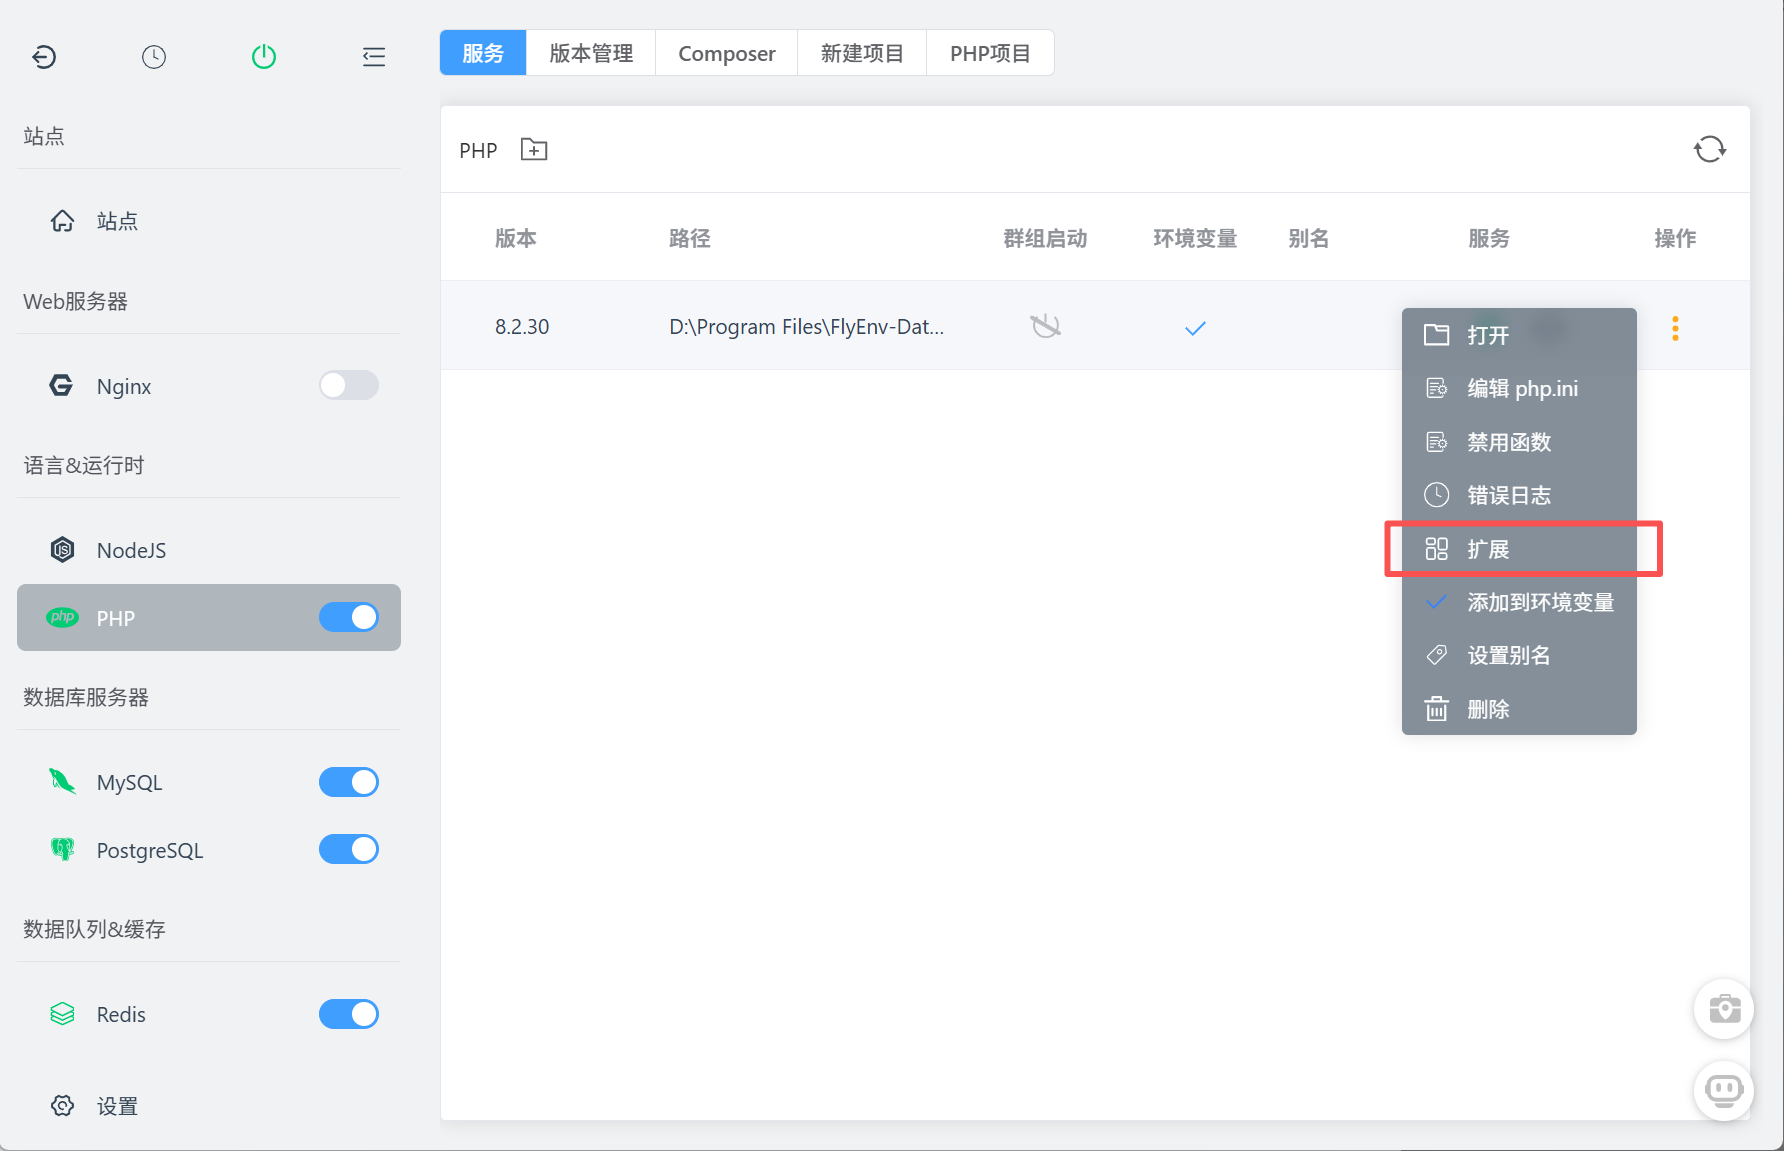The image size is (1784, 1151).
Task: Toggle PostgreSQL service off
Action: click(x=348, y=850)
